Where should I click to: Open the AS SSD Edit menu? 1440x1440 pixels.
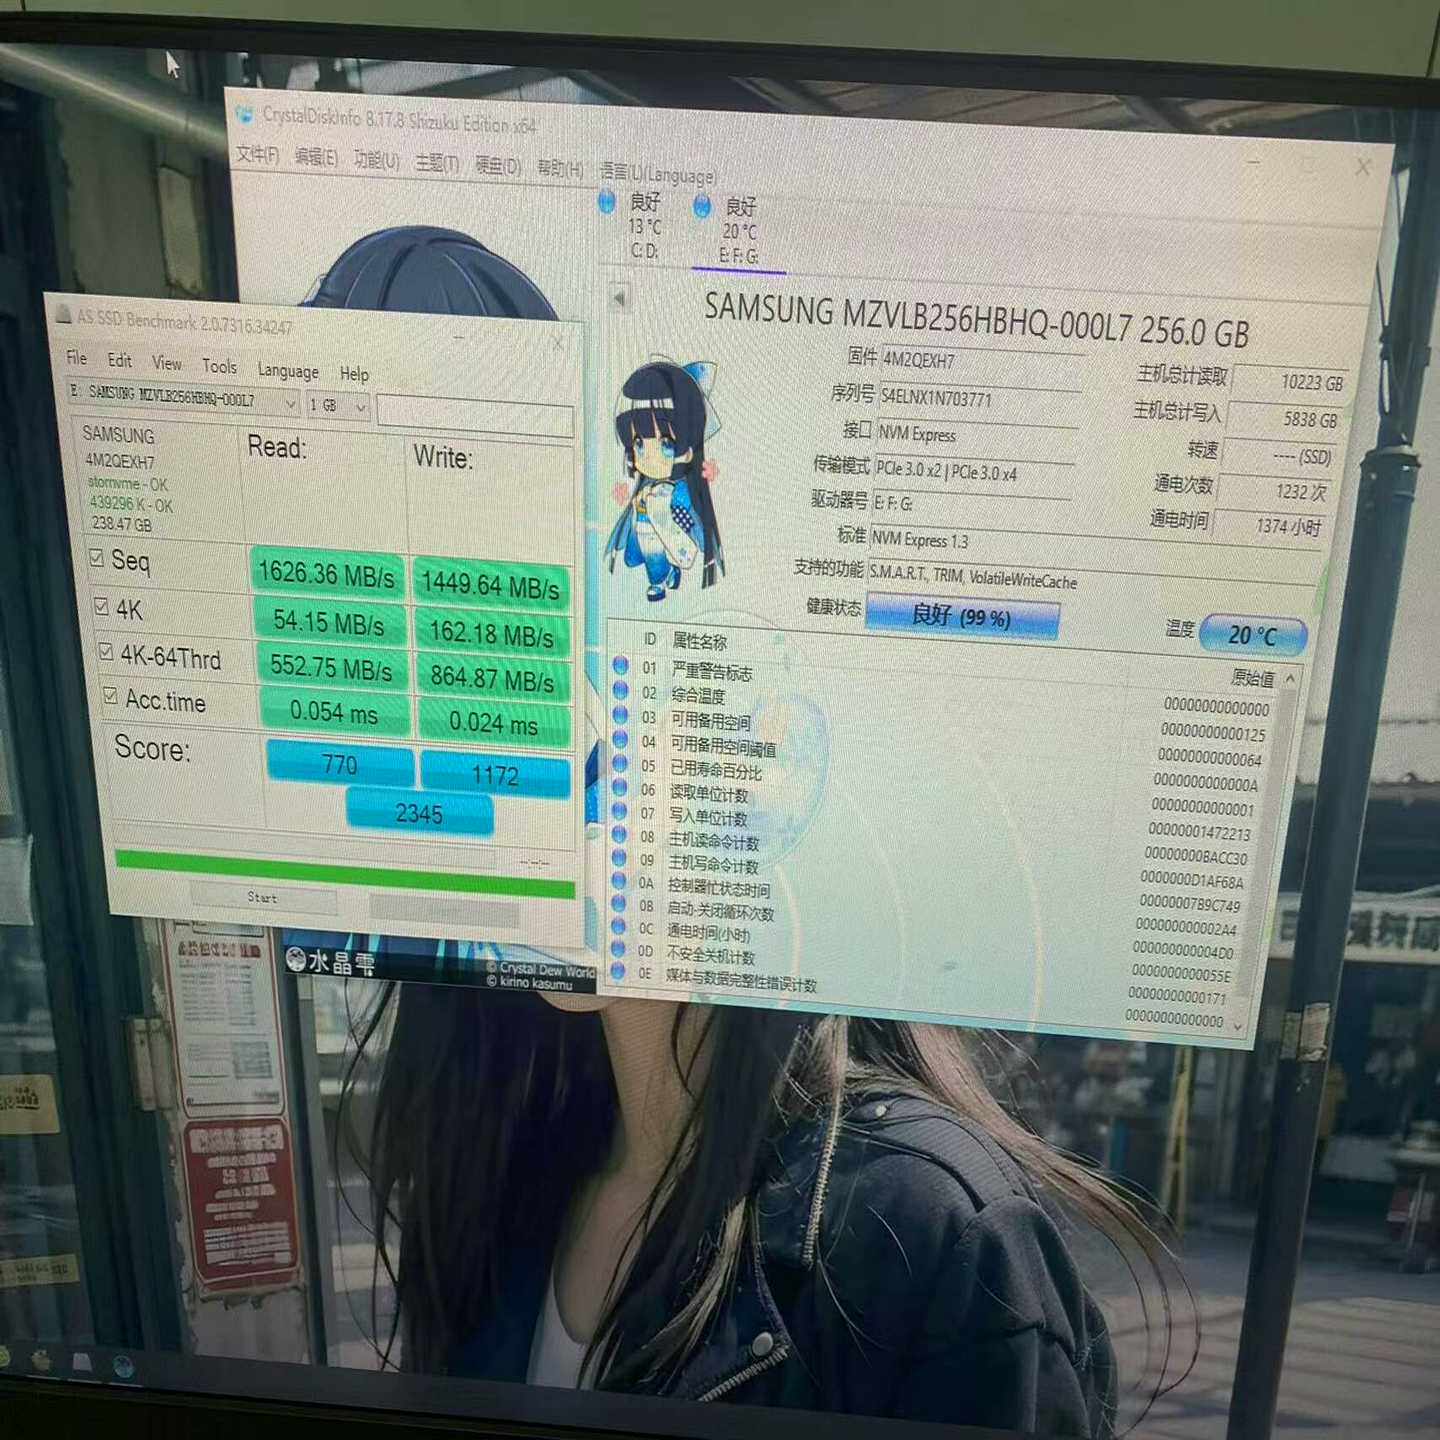pyautogui.click(x=119, y=360)
